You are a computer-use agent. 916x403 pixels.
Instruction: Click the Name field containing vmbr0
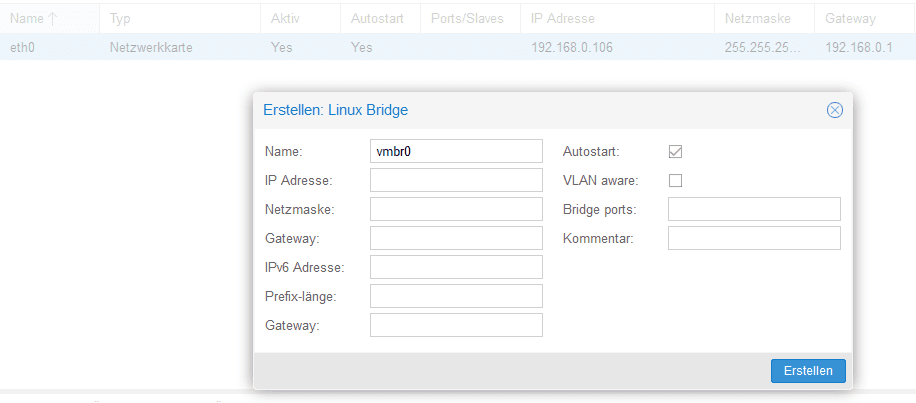click(x=456, y=151)
